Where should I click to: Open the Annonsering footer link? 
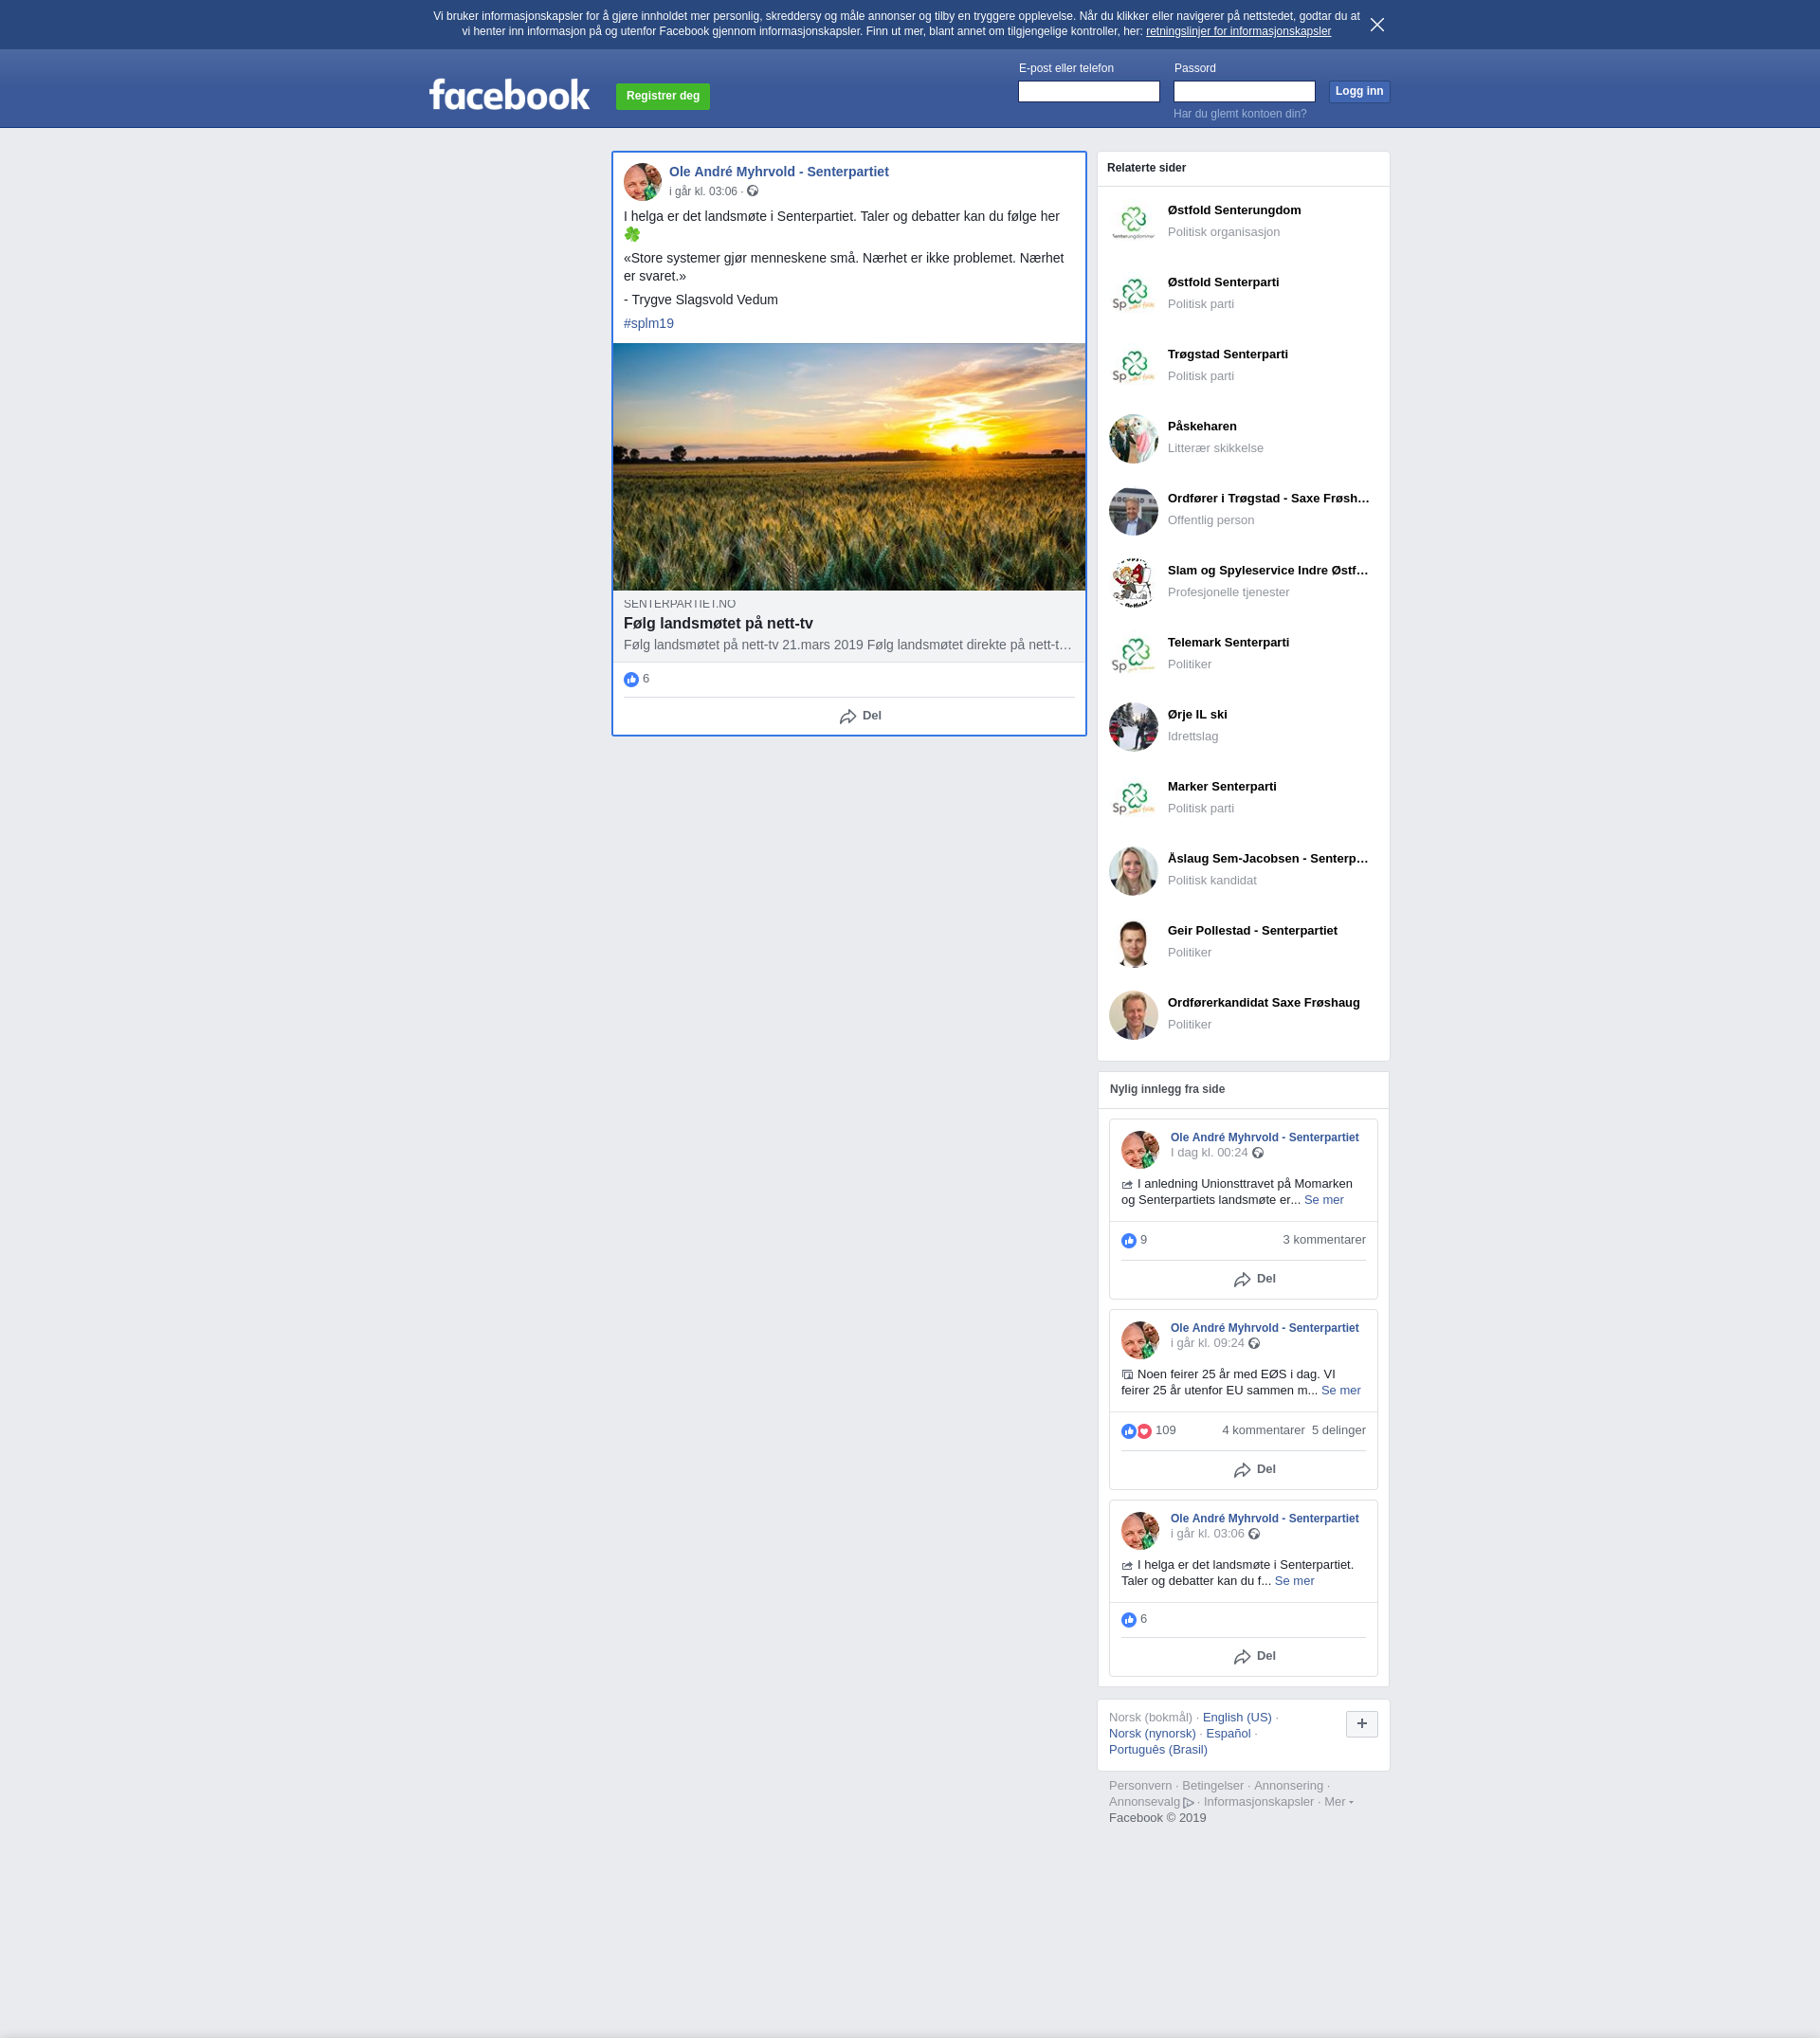coord(1288,1785)
